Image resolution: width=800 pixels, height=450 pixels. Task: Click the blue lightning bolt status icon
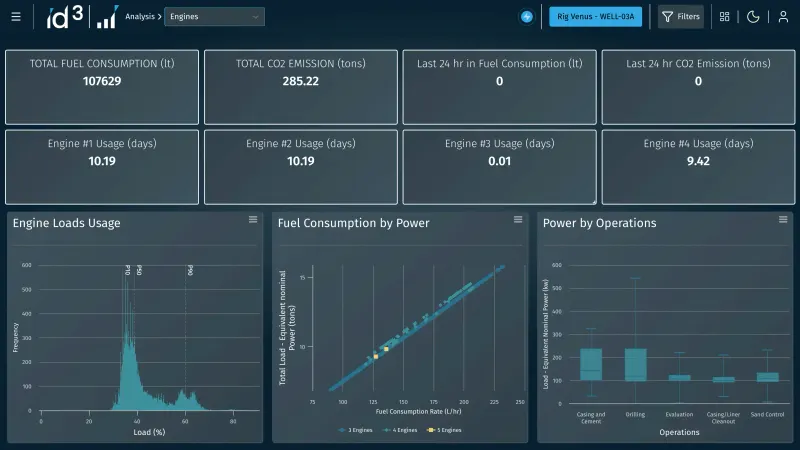tap(527, 17)
